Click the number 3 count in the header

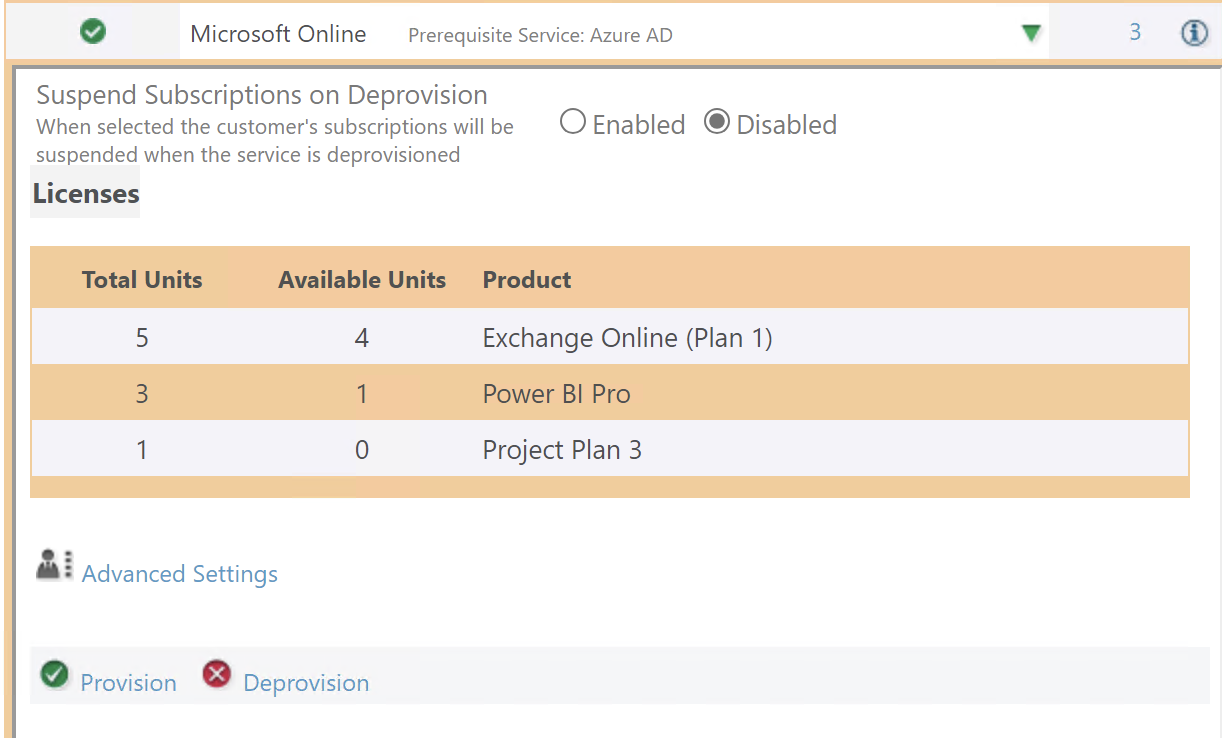[x=1135, y=32]
